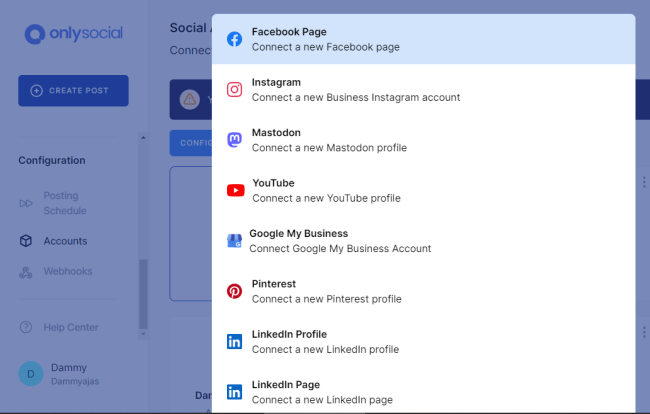Select LinkedIn Profile option
The width and height of the screenshot is (650, 414).
(423, 341)
